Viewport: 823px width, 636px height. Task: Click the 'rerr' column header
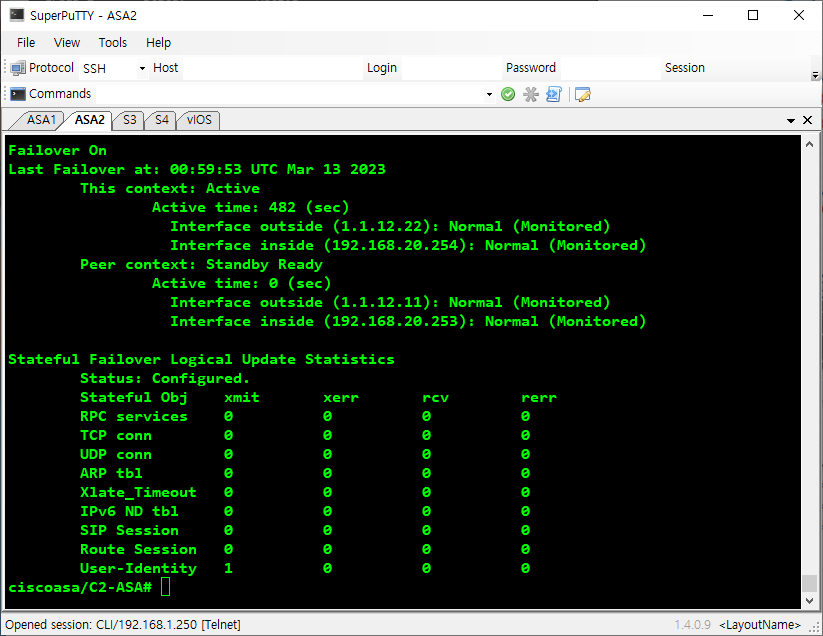coord(539,398)
